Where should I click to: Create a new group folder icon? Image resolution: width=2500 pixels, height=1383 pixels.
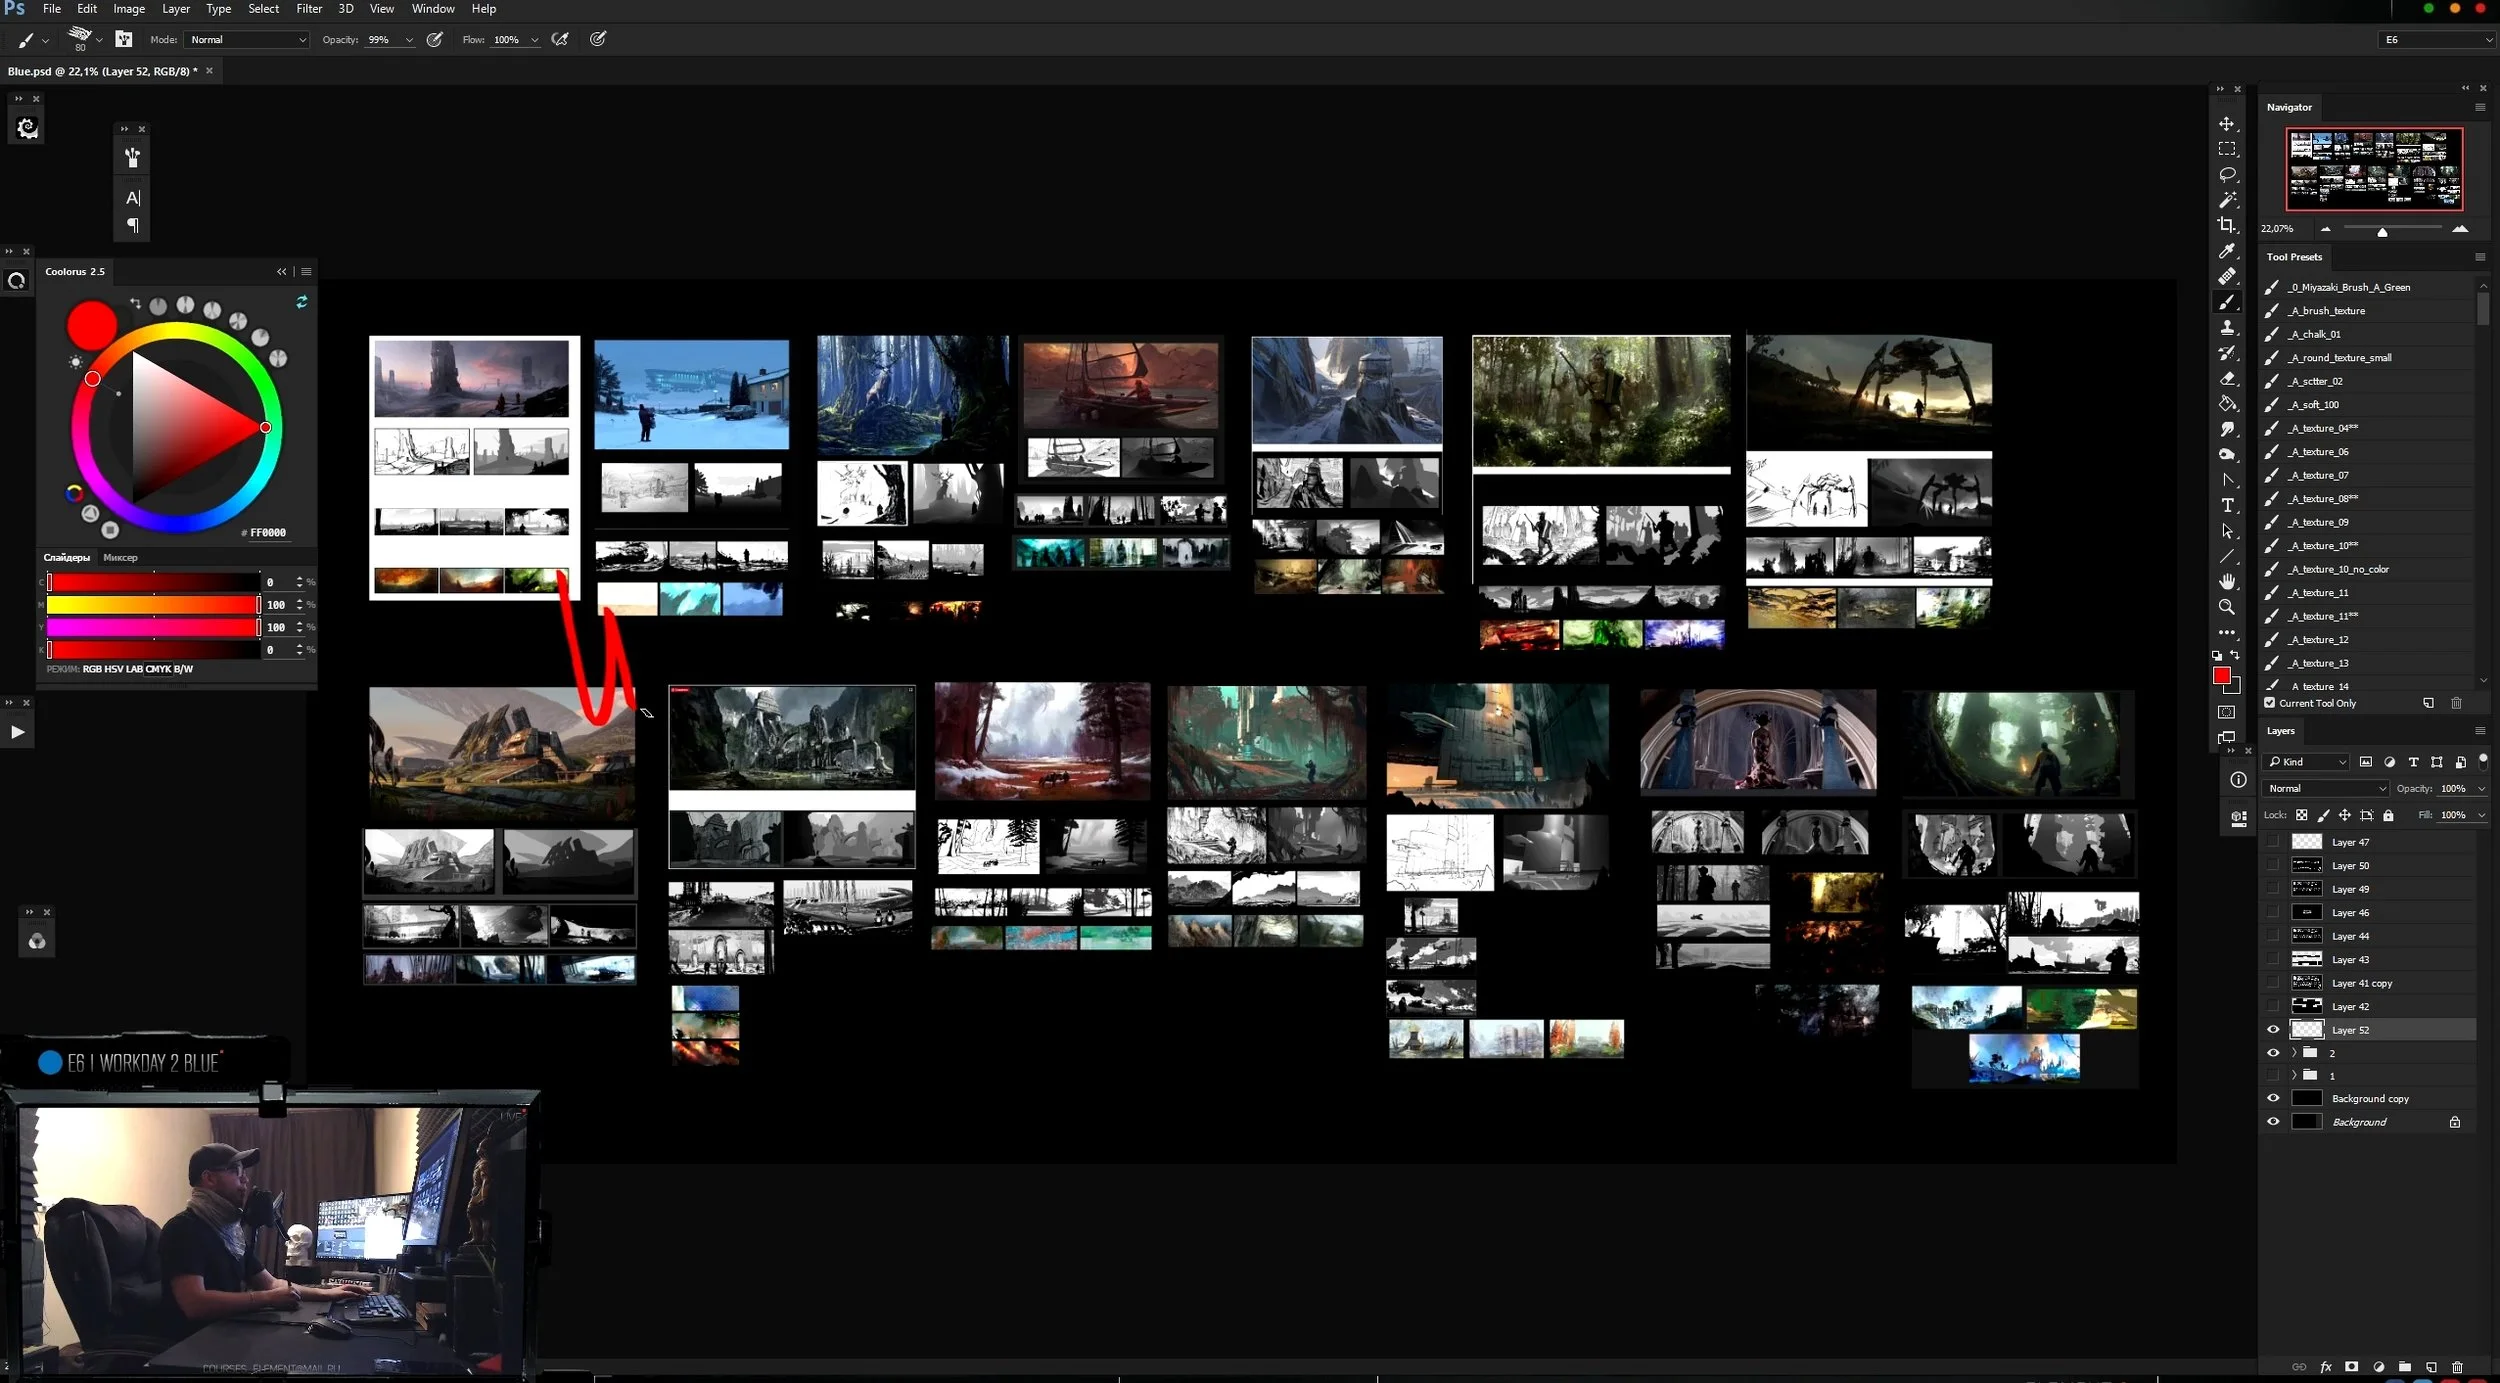point(2405,1367)
